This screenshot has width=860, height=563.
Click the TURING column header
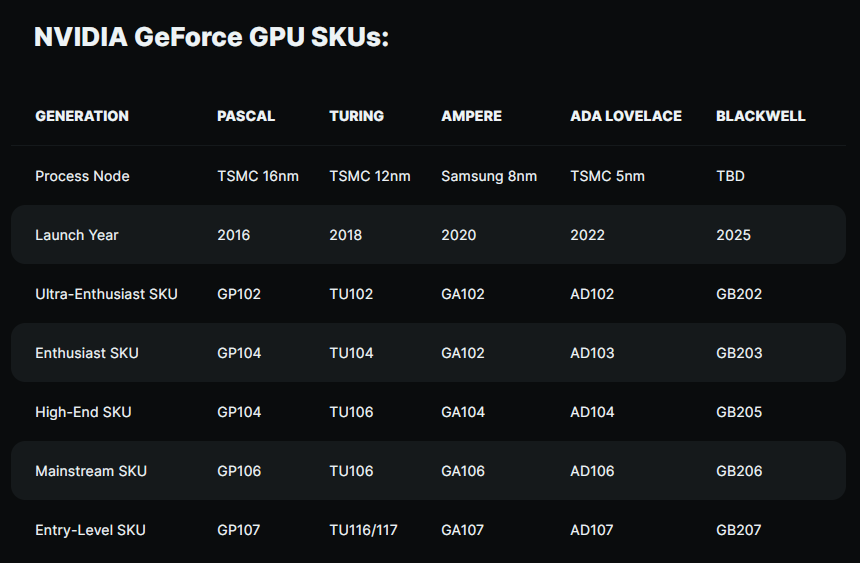[x=357, y=116]
